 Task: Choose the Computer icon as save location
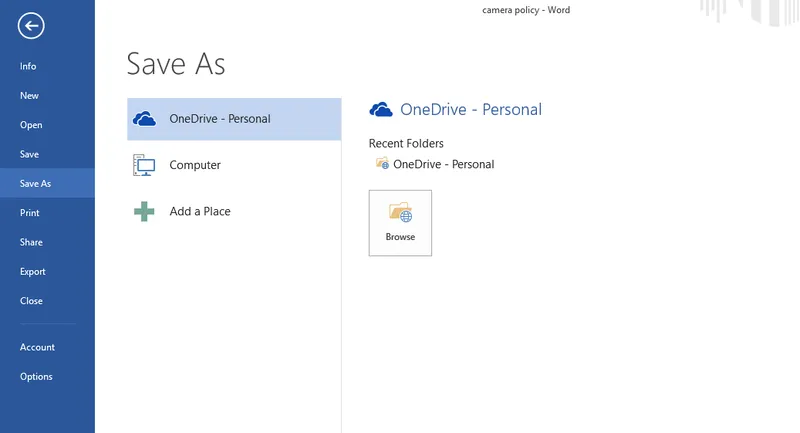point(145,165)
